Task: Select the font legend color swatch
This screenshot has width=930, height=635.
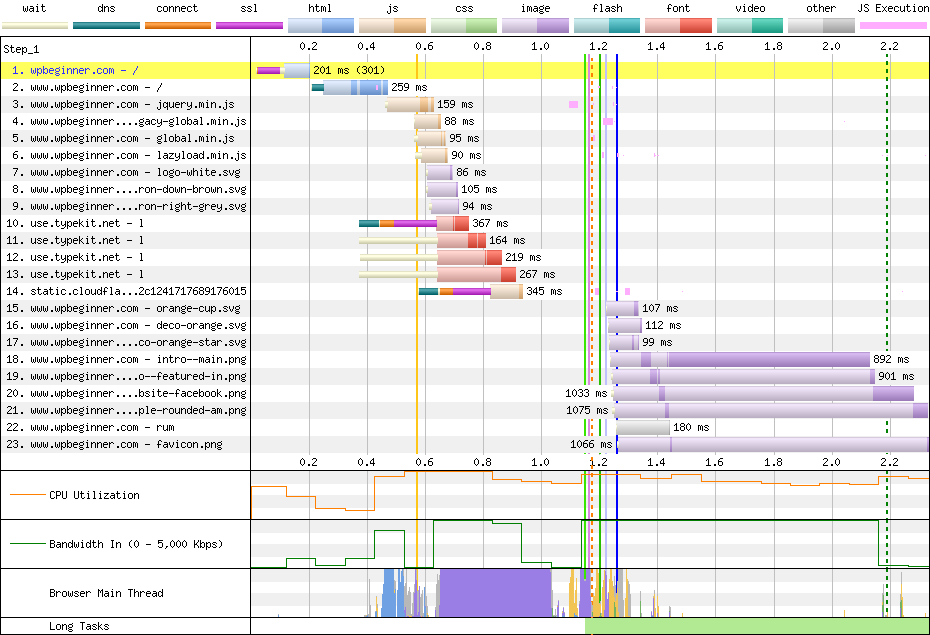Action: (x=678, y=24)
